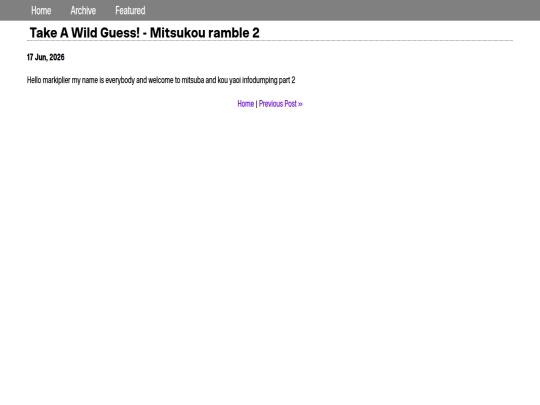Open the Previous Post » link
The image size is (540, 405).
coord(281,104)
